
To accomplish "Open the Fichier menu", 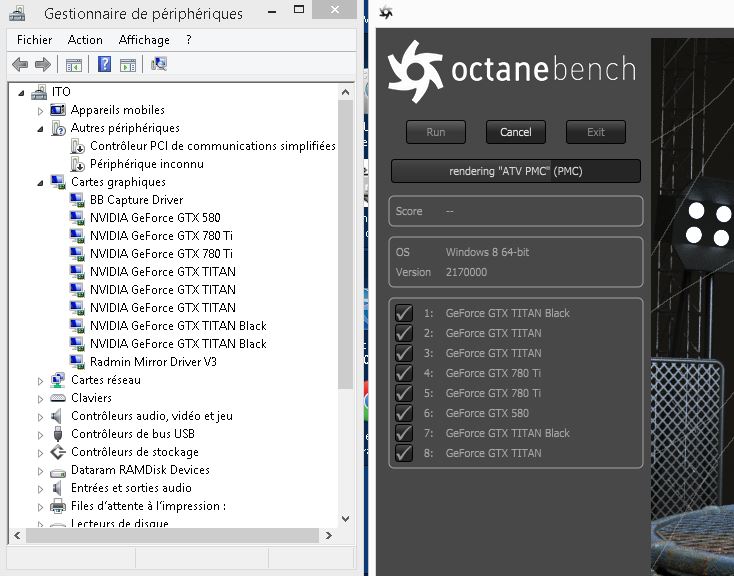I will pos(34,40).
